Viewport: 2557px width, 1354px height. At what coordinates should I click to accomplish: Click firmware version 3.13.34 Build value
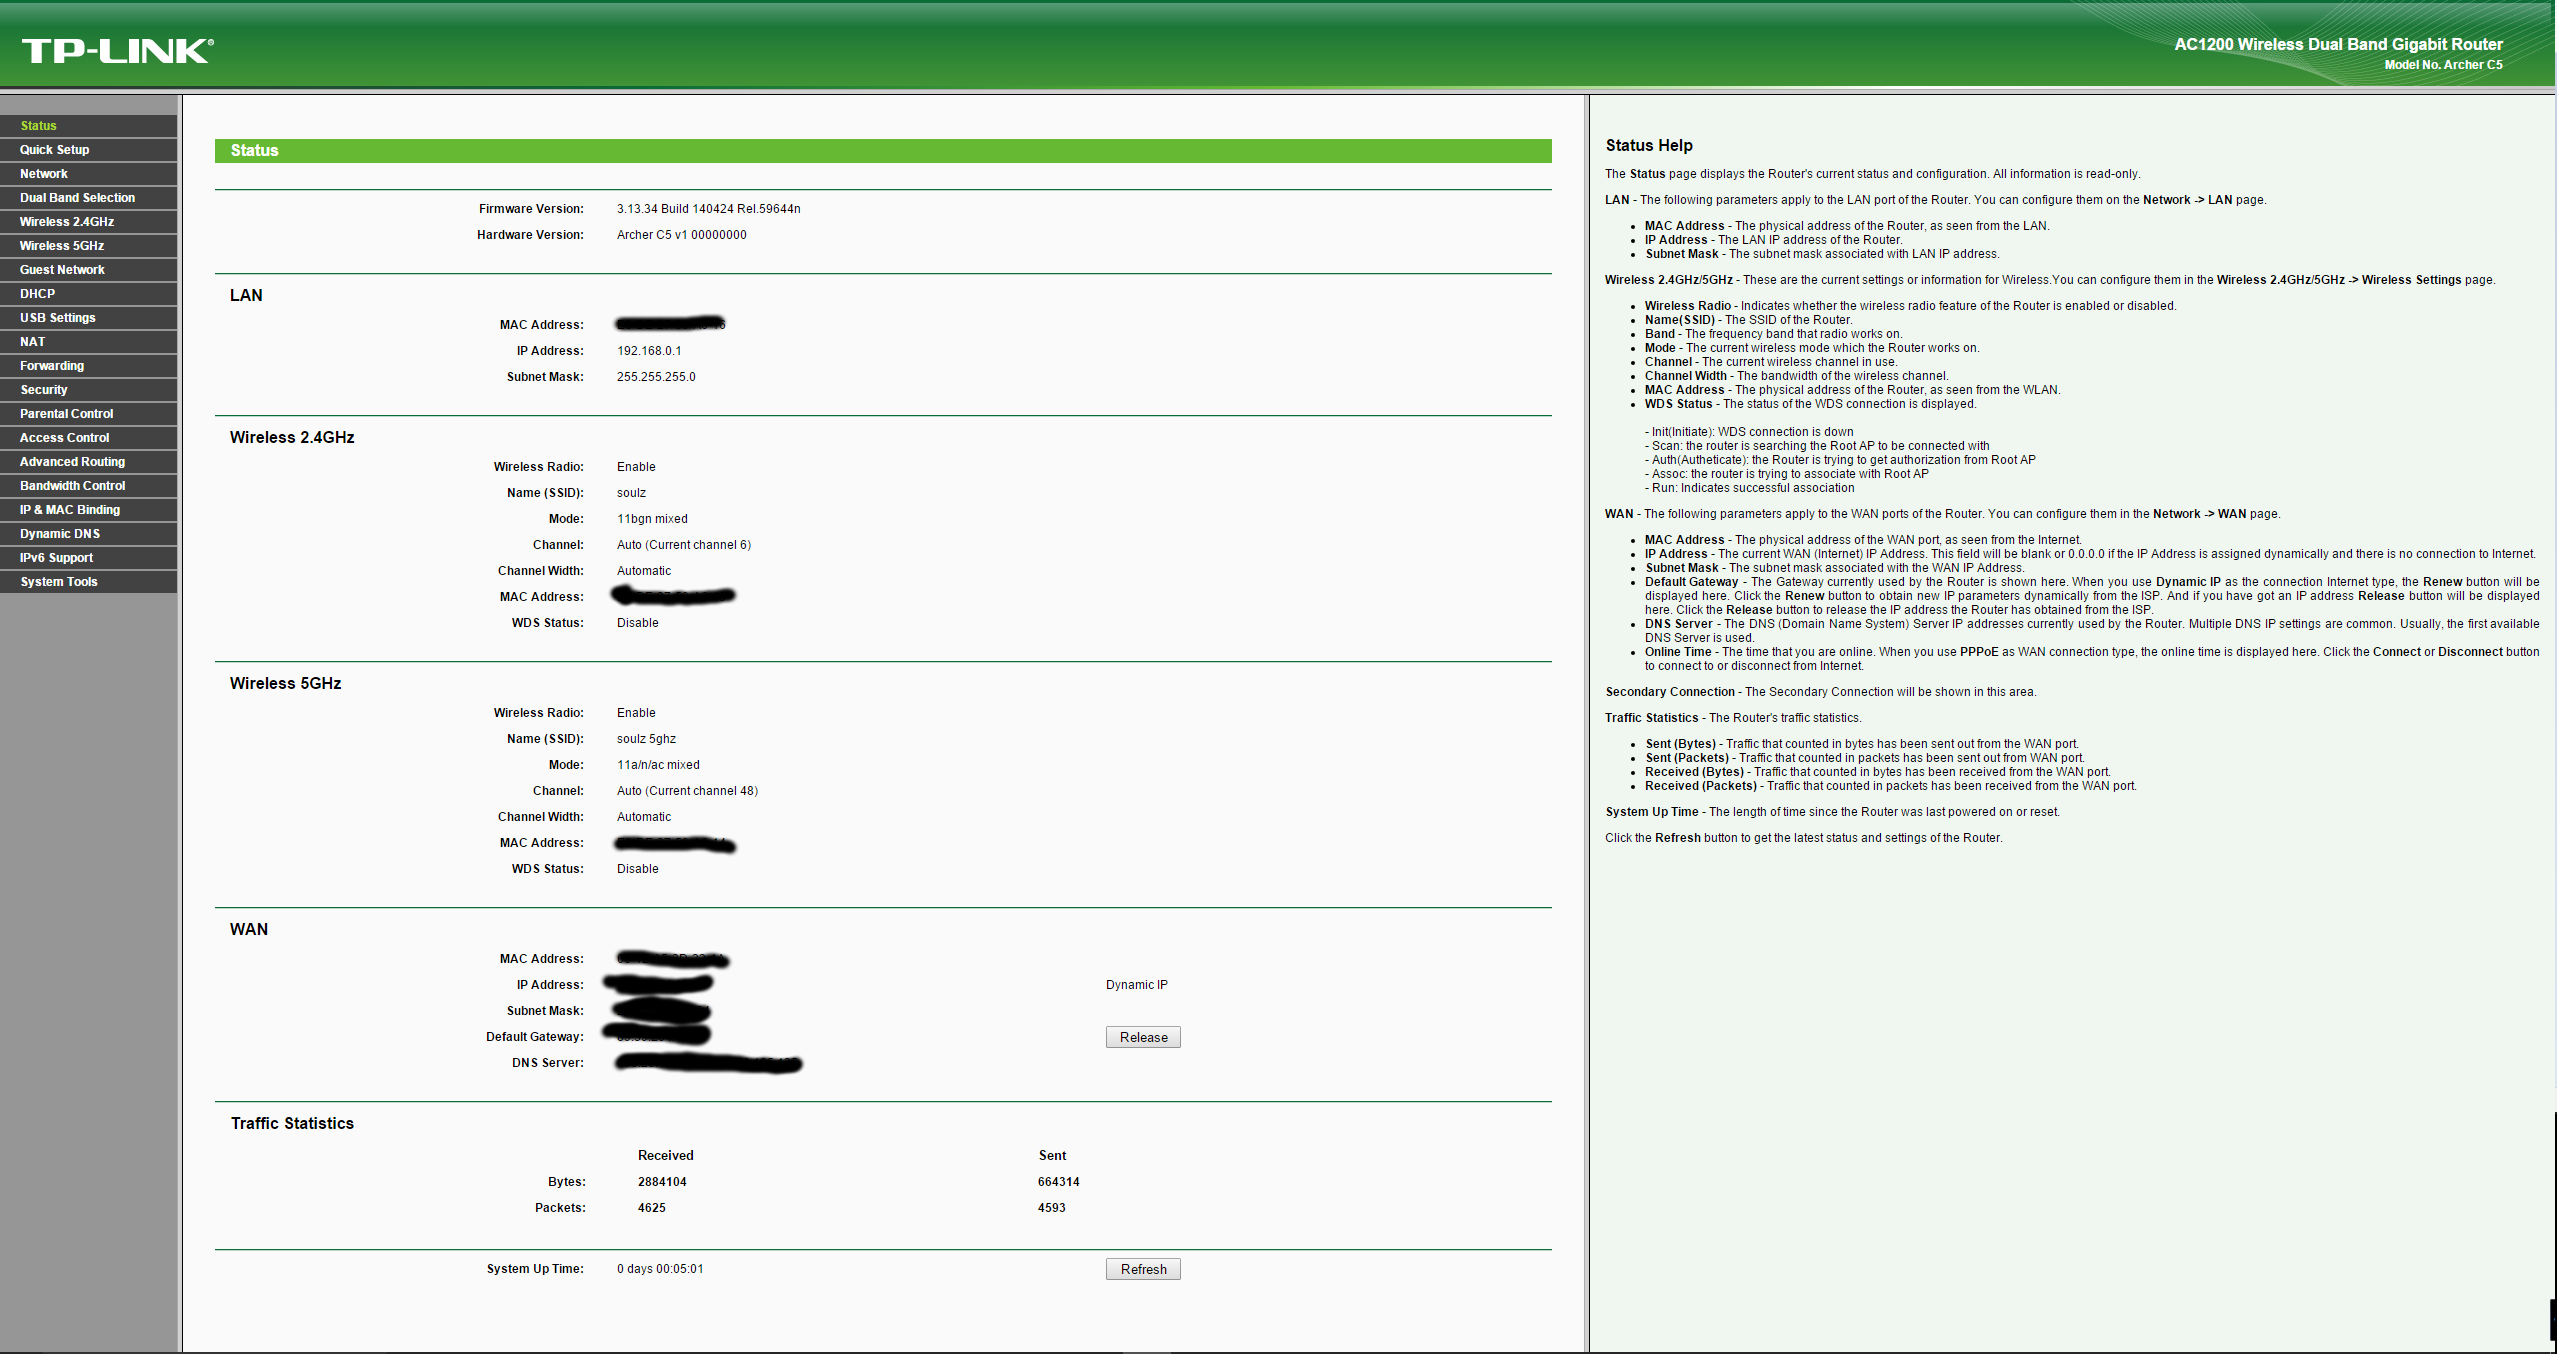pyautogui.click(x=708, y=209)
